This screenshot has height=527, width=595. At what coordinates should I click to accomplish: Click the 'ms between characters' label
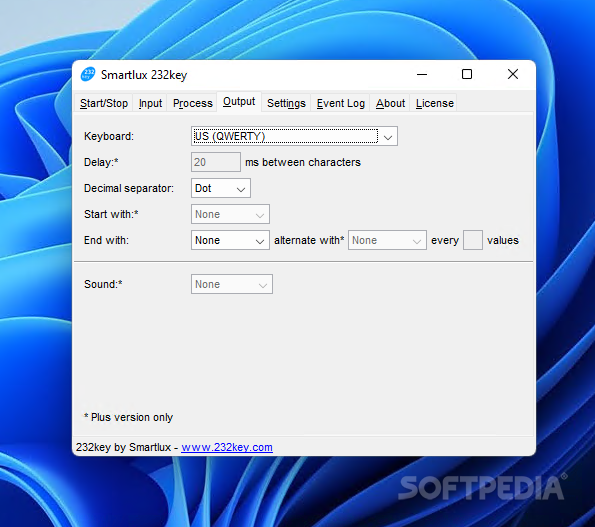pyautogui.click(x=303, y=162)
